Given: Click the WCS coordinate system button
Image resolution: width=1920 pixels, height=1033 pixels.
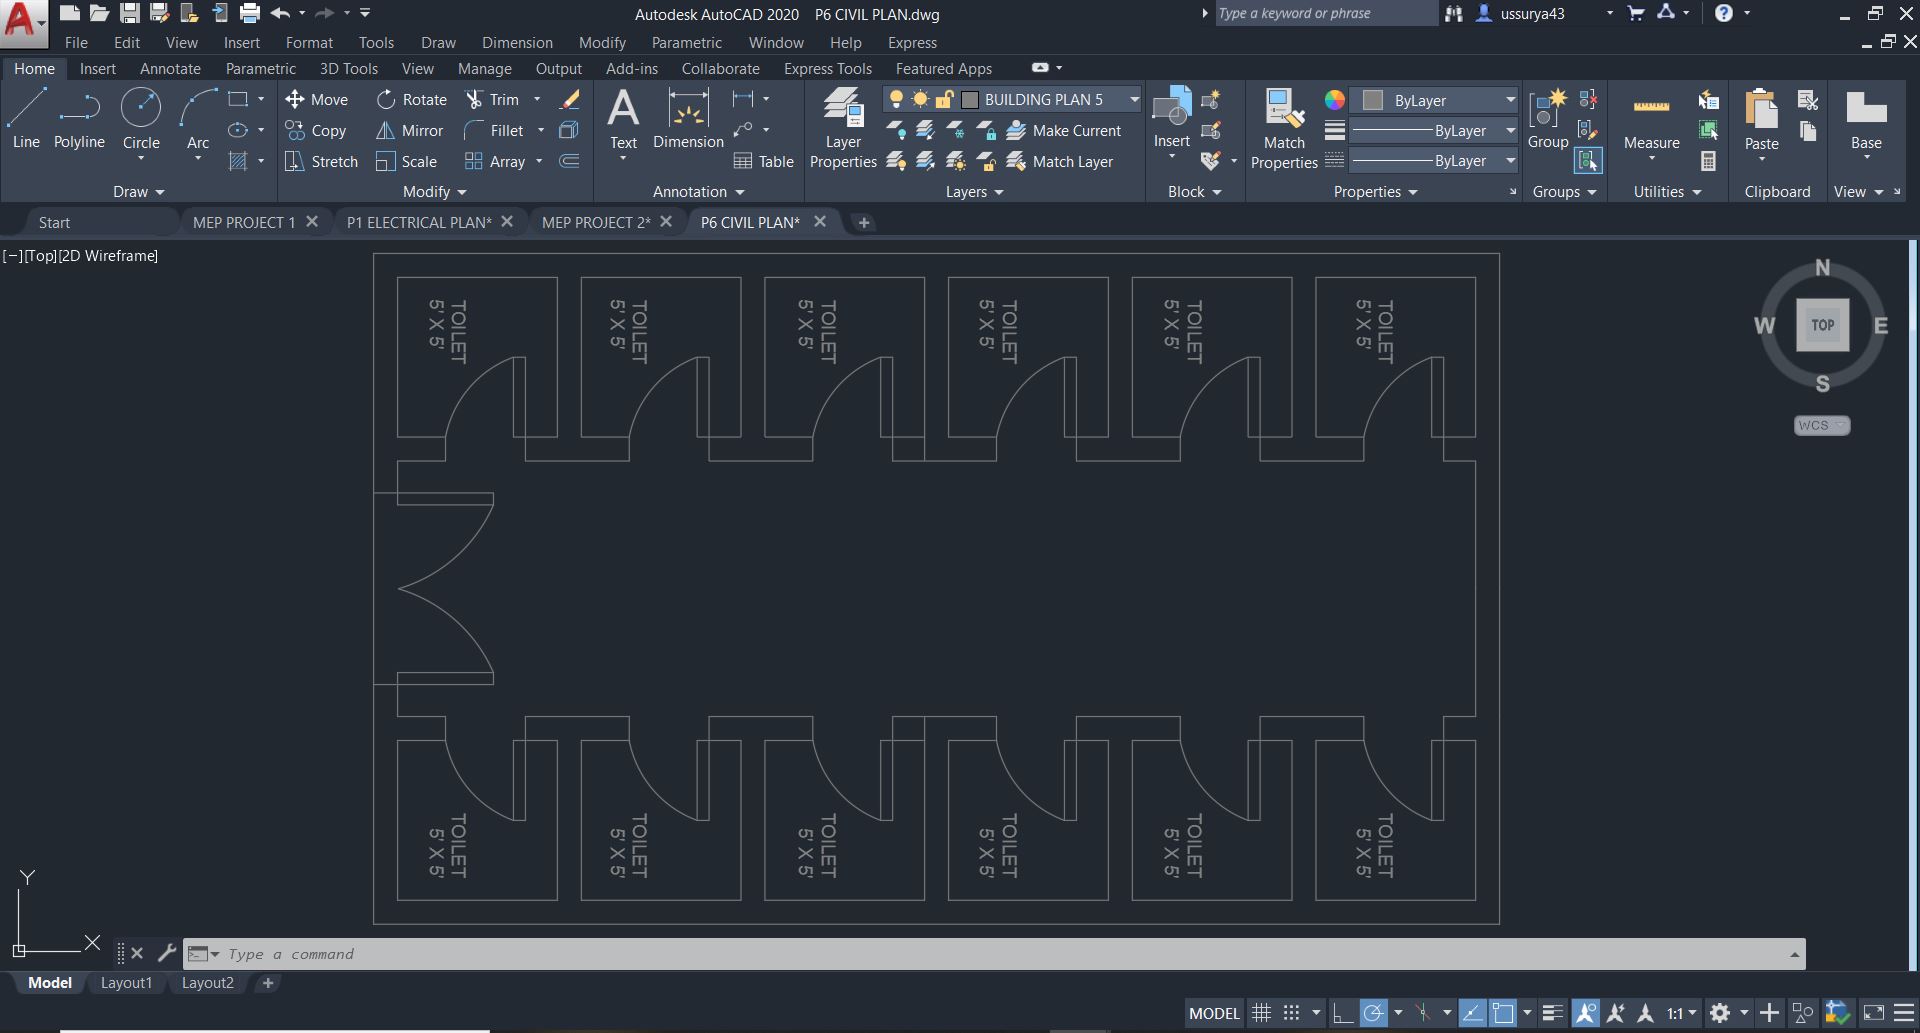Looking at the screenshot, I should click(1821, 425).
